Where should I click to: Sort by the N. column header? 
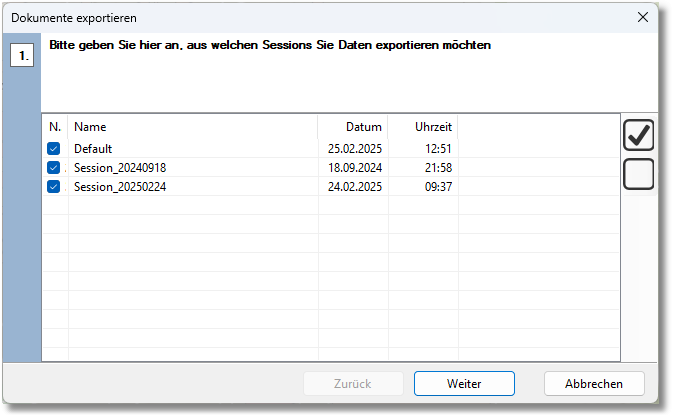[55, 127]
